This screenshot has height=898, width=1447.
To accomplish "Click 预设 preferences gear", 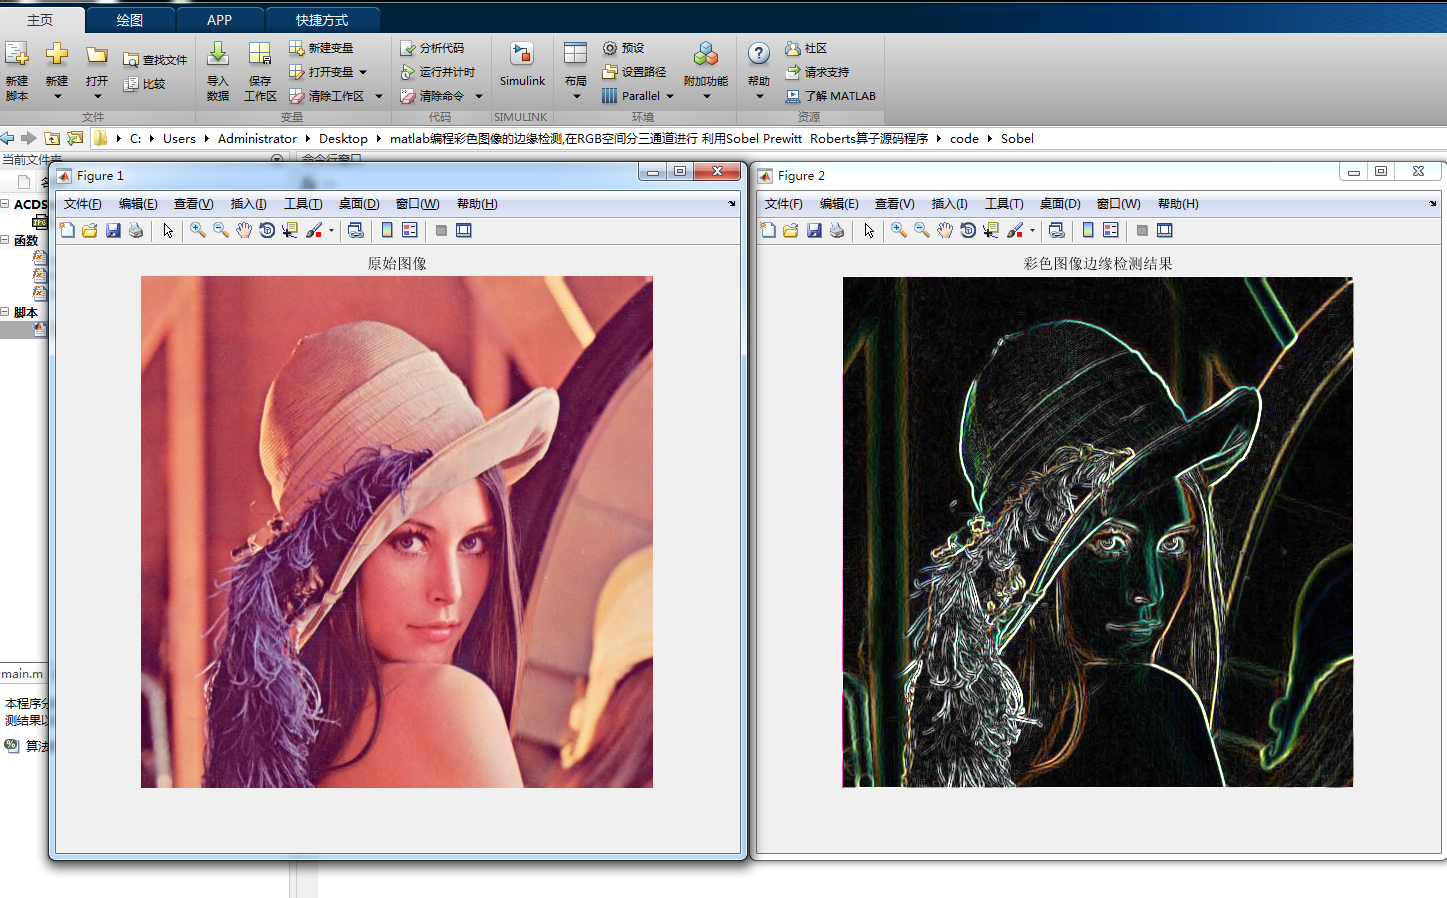I will point(624,48).
